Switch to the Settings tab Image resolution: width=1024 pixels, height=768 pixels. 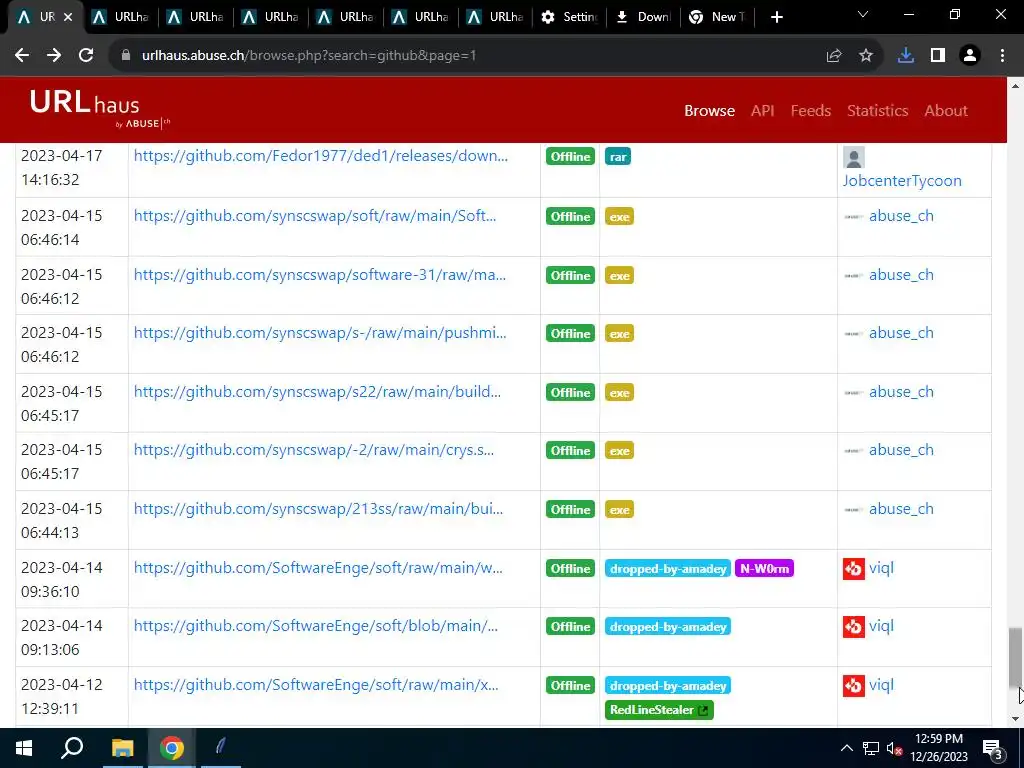coord(569,17)
